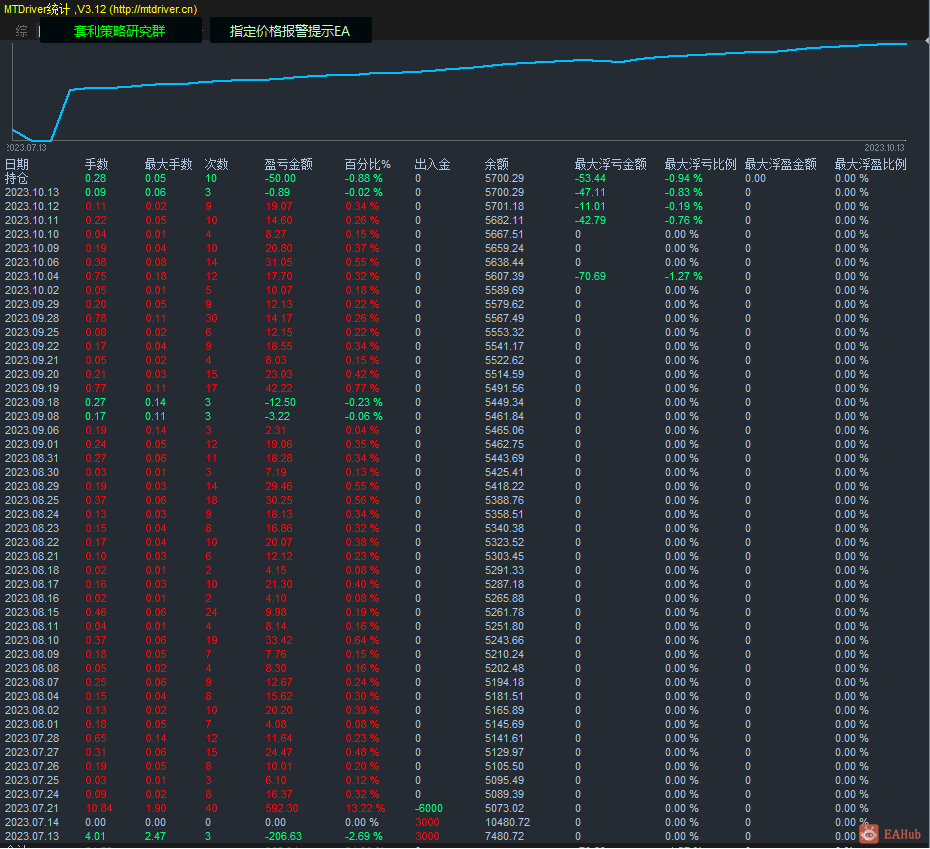Click the -1.27 % floating loss ratio
The height and width of the screenshot is (849, 930).
click(684, 276)
